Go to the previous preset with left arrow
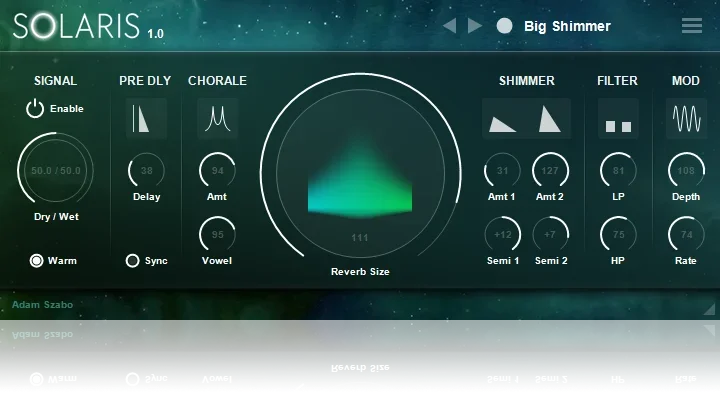The width and height of the screenshot is (720, 410). pos(449,26)
